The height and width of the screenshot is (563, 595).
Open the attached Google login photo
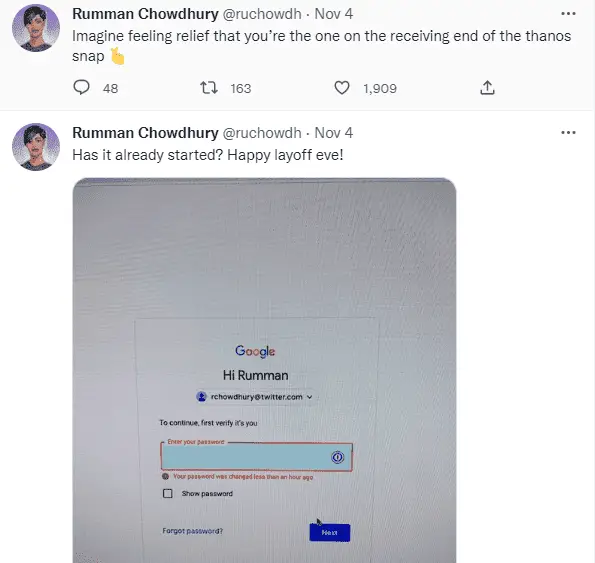(x=264, y=371)
